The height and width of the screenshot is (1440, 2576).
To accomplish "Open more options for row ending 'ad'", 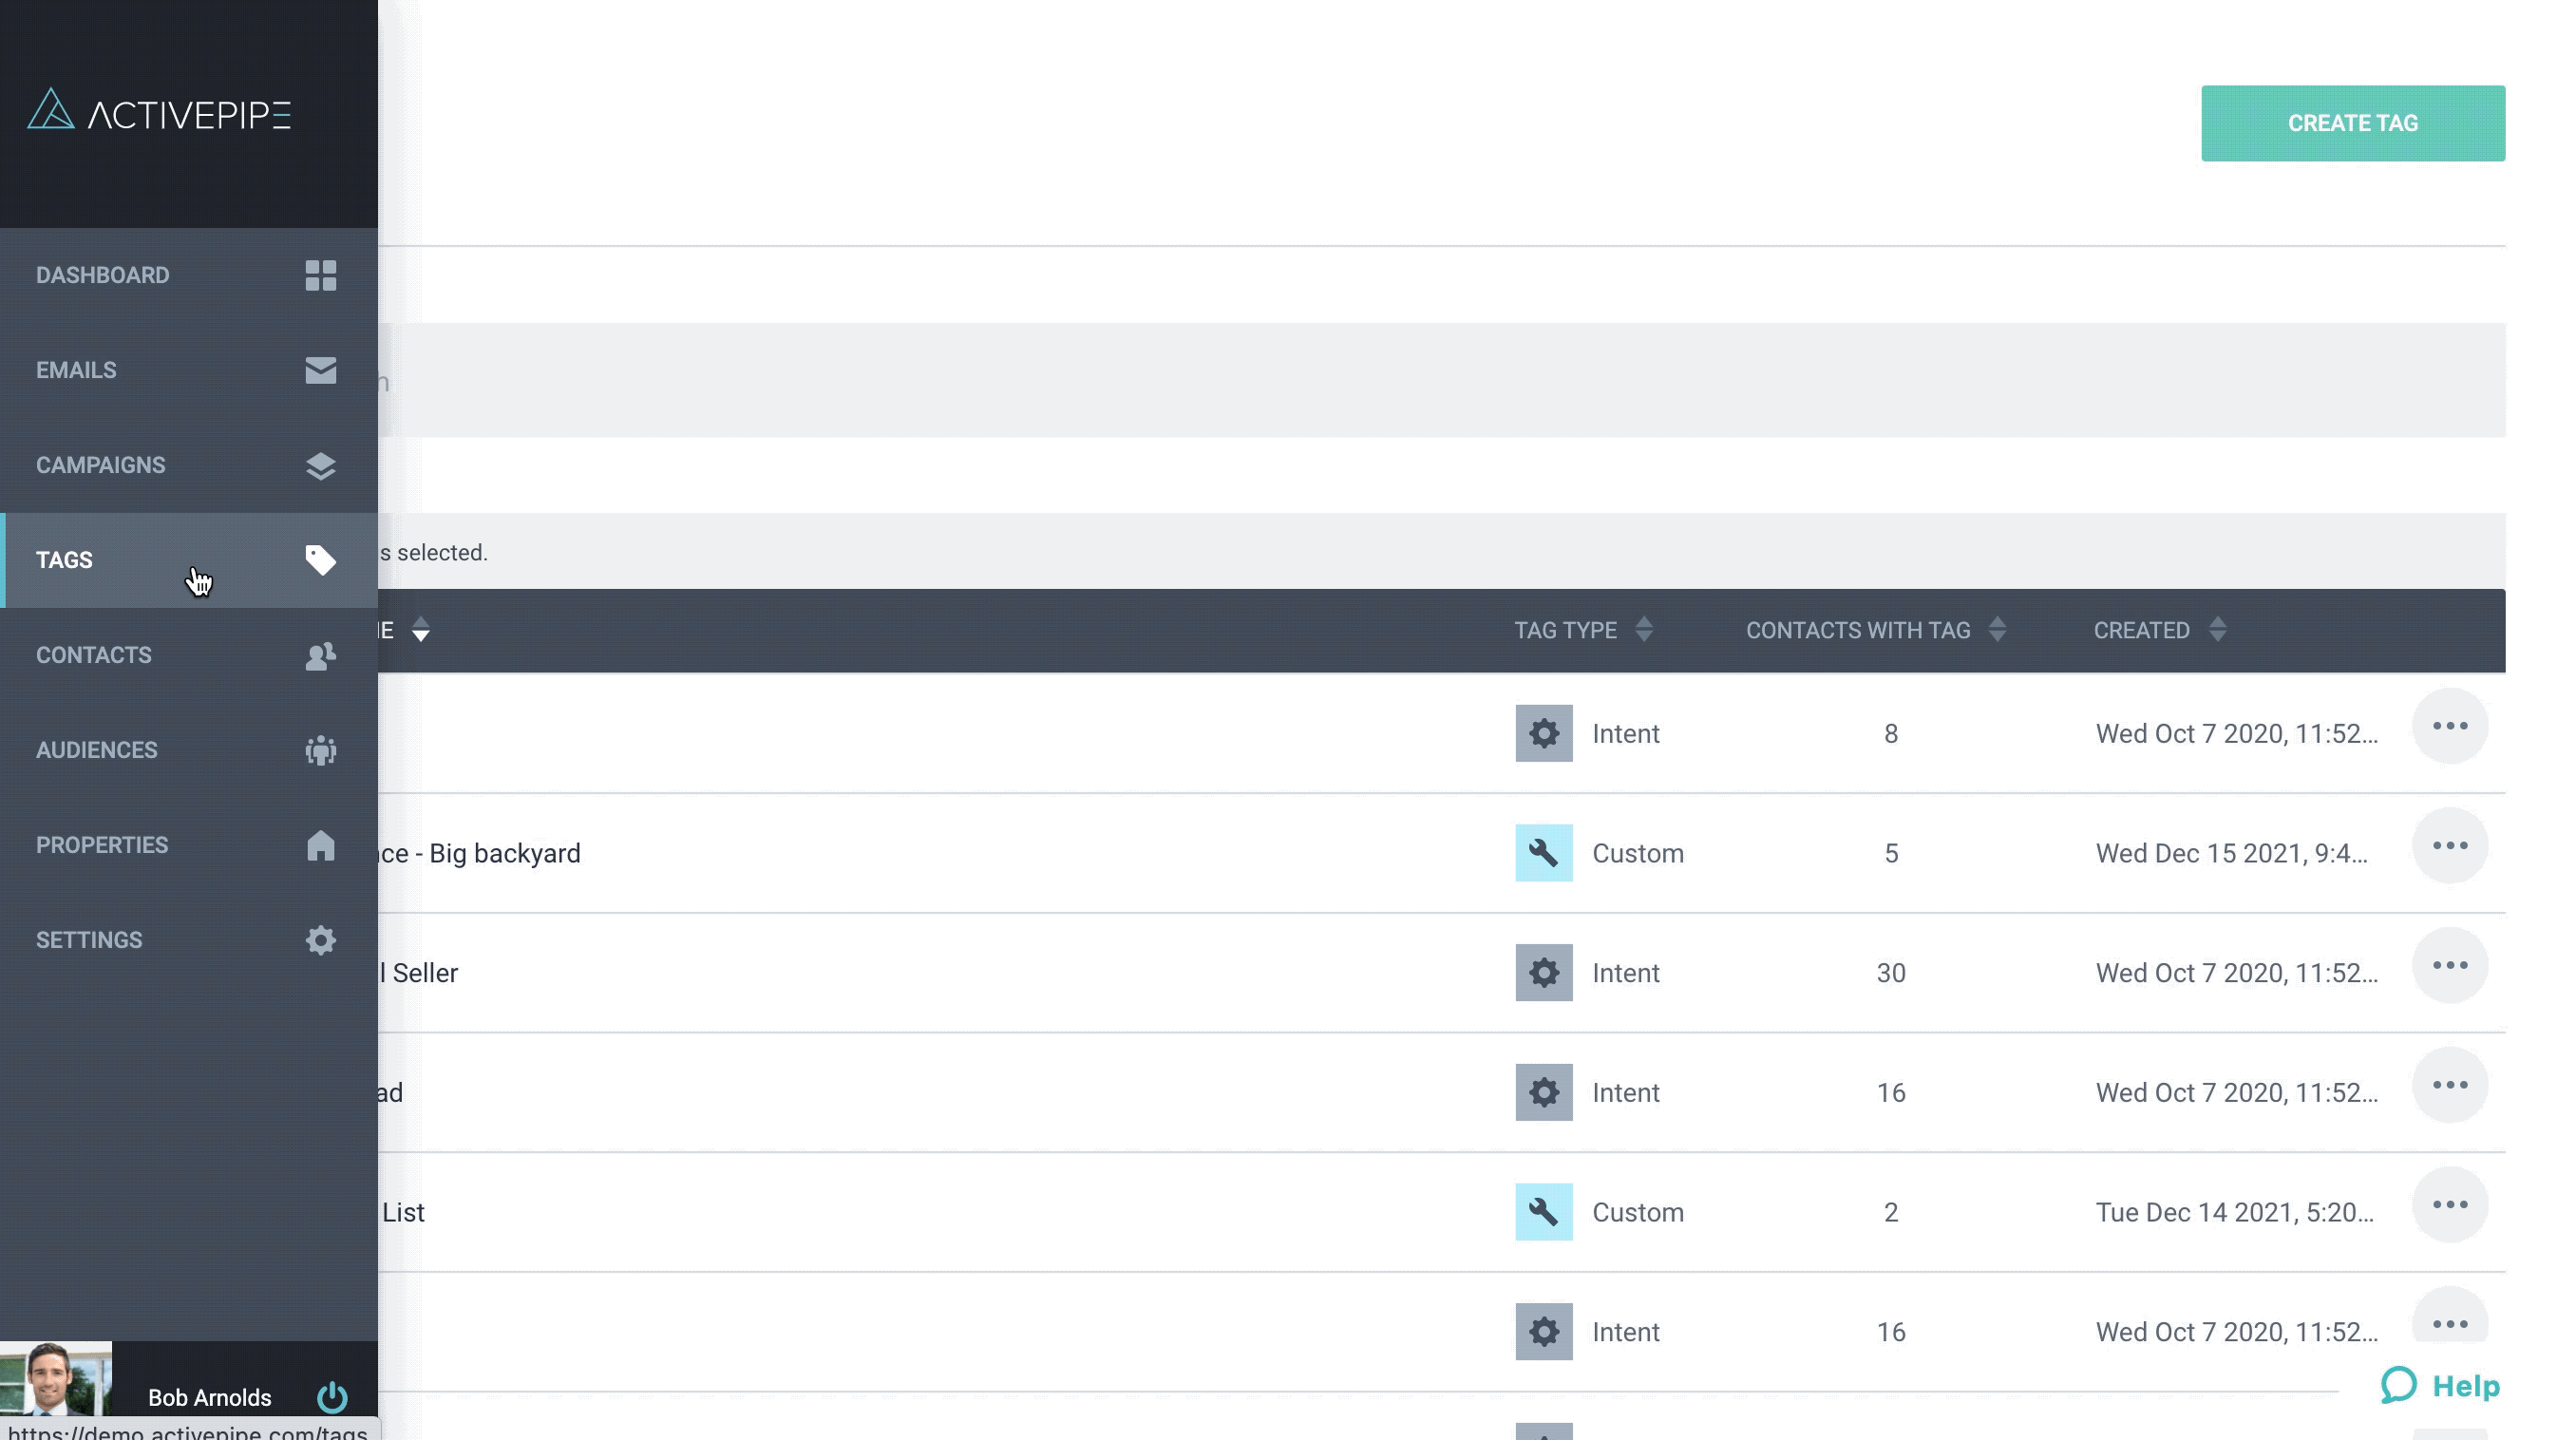I will pos(2450,1085).
